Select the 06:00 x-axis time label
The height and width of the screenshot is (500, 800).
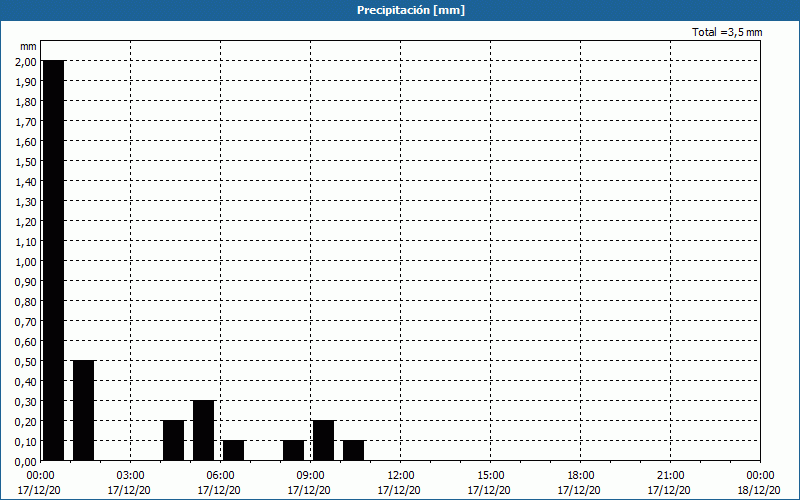[220, 476]
